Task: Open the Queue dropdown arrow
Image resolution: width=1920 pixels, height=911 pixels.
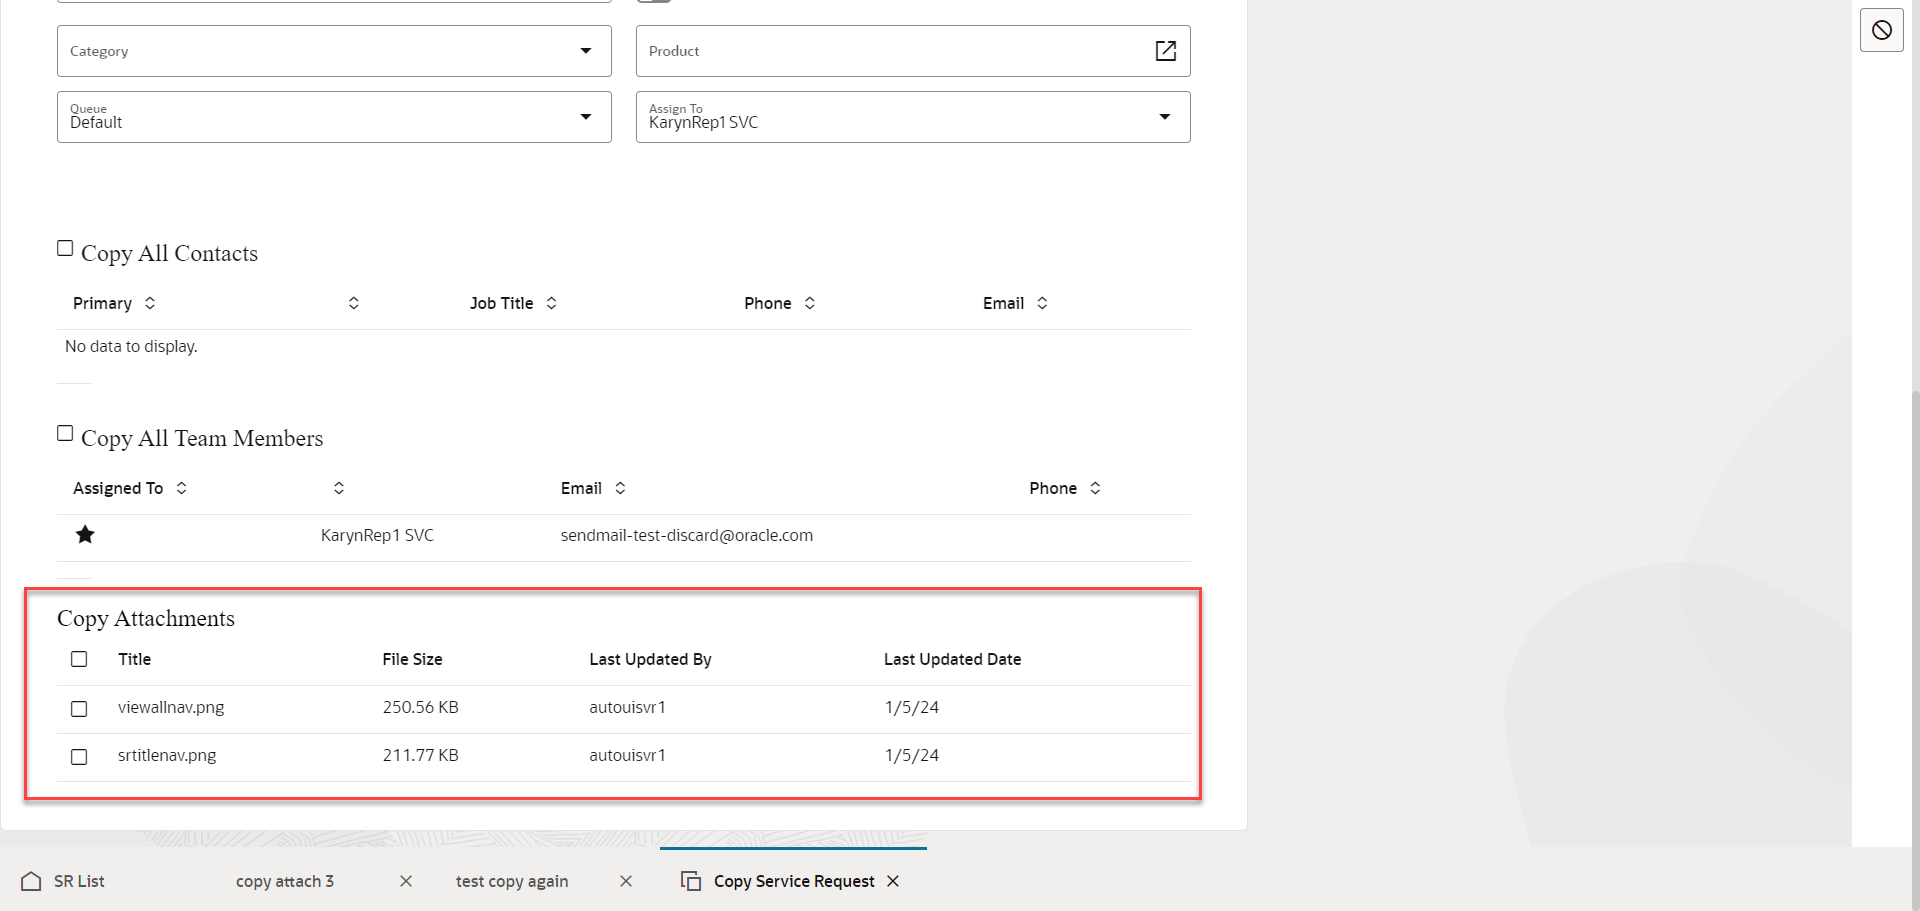Action: [x=586, y=117]
